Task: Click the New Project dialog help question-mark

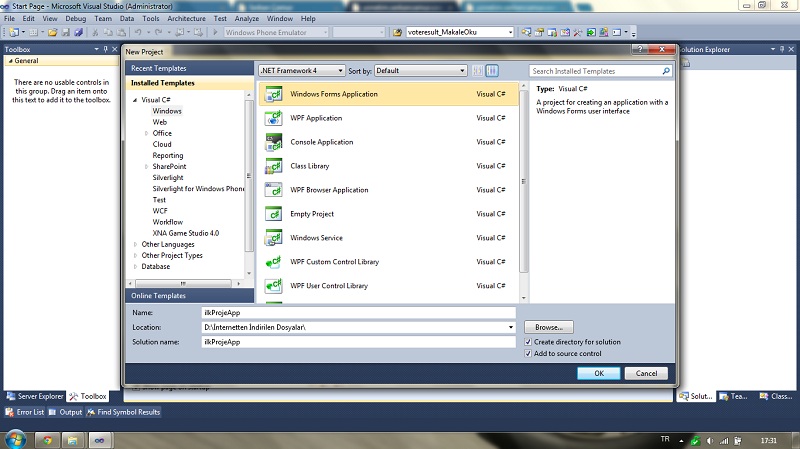Action: click(x=640, y=49)
